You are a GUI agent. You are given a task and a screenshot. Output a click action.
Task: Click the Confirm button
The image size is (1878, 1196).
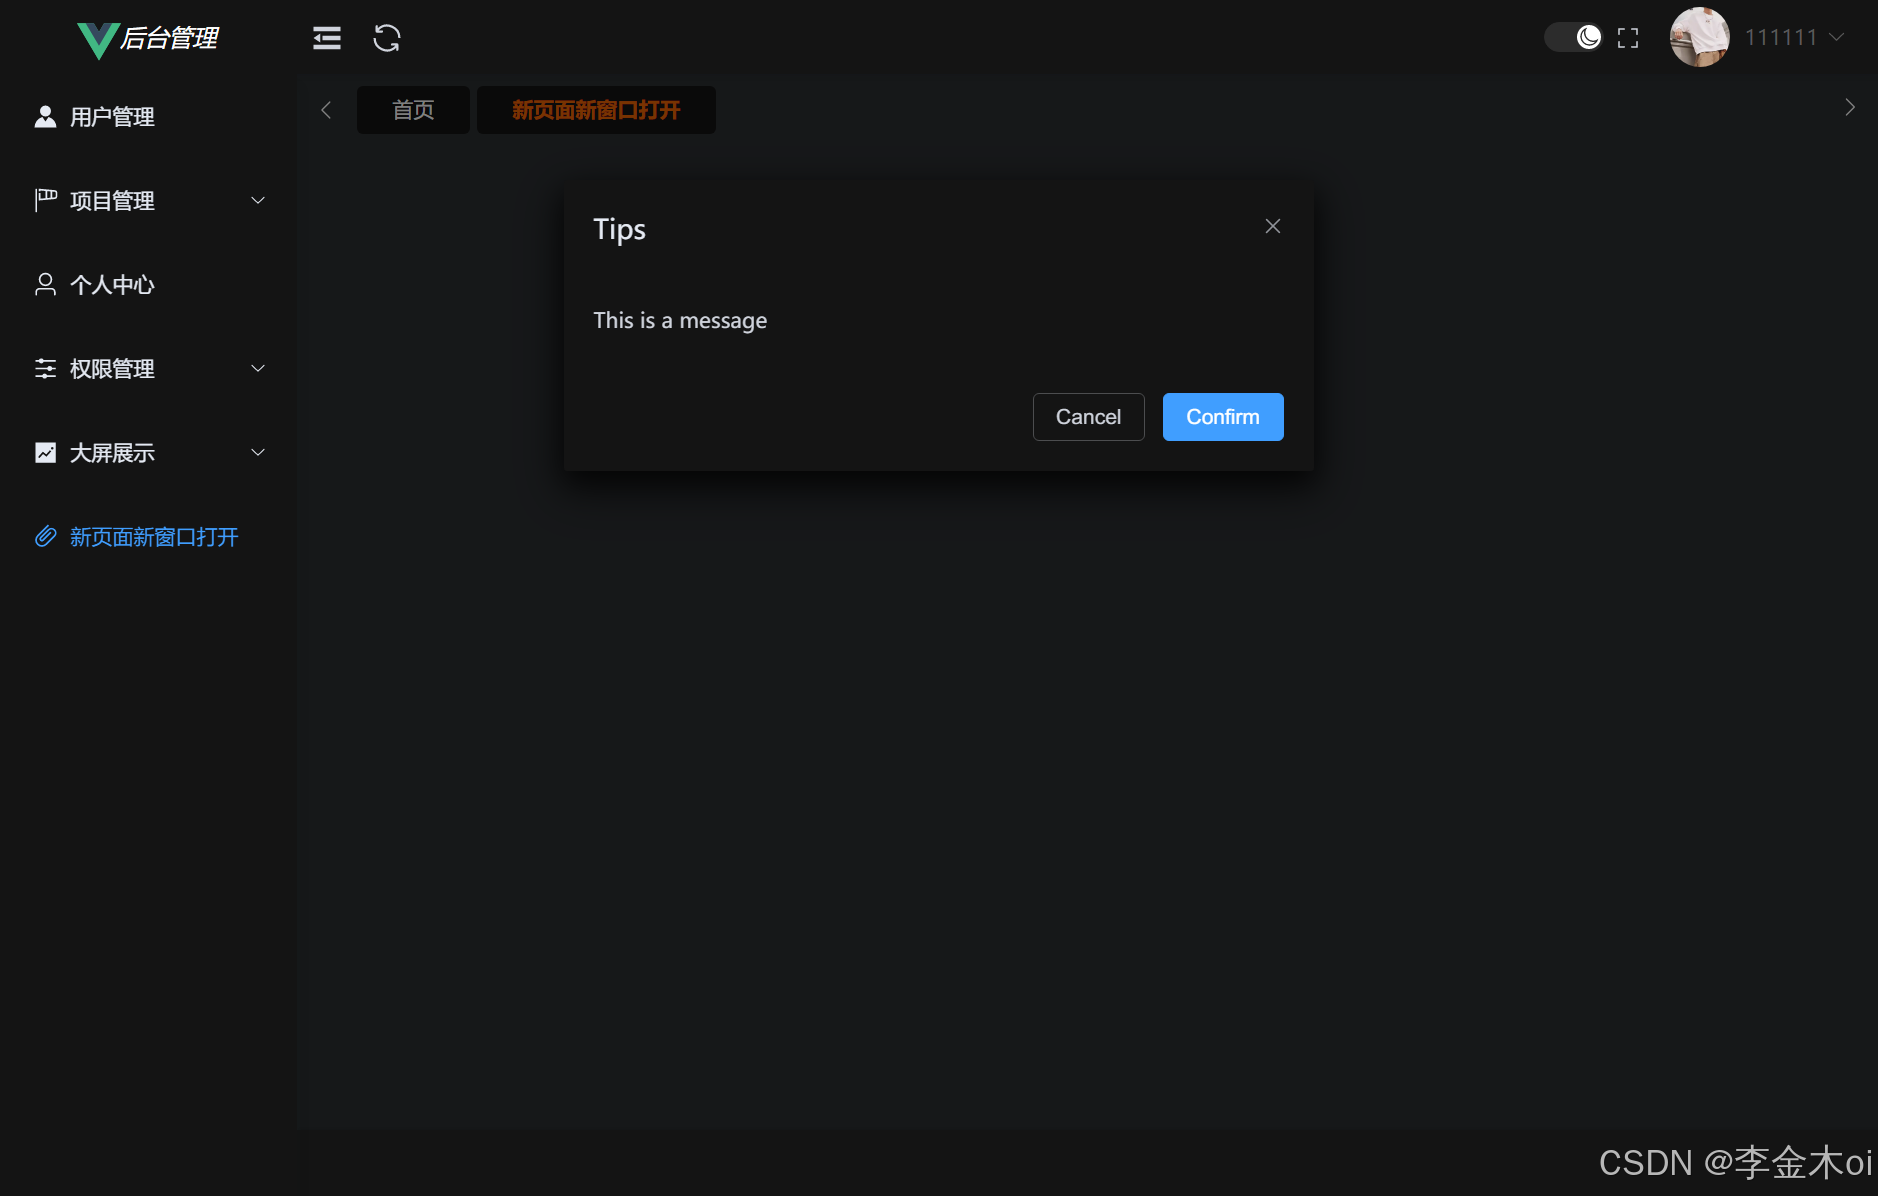pyautogui.click(x=1222, y=417)
